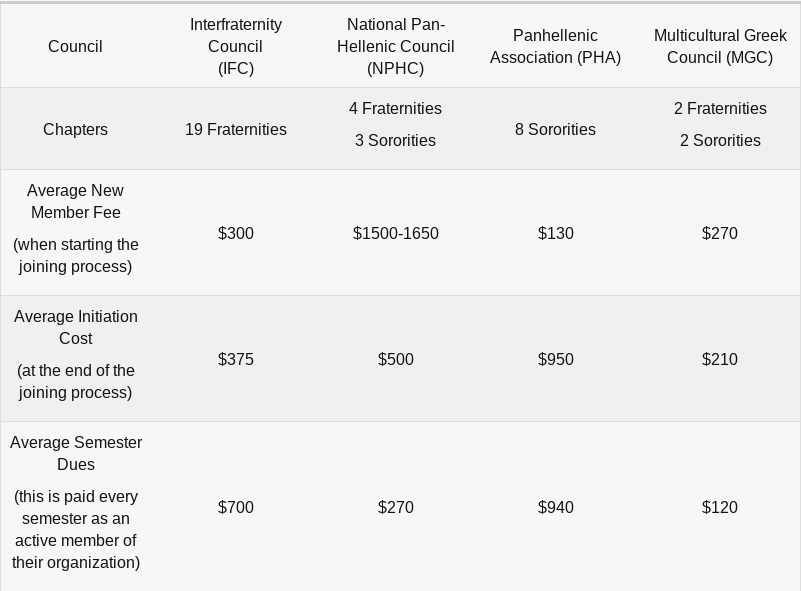Select the Multicultural Greek Council (MGC) header
Viewport: 801px width, 591px height.
tap(720, 46)
